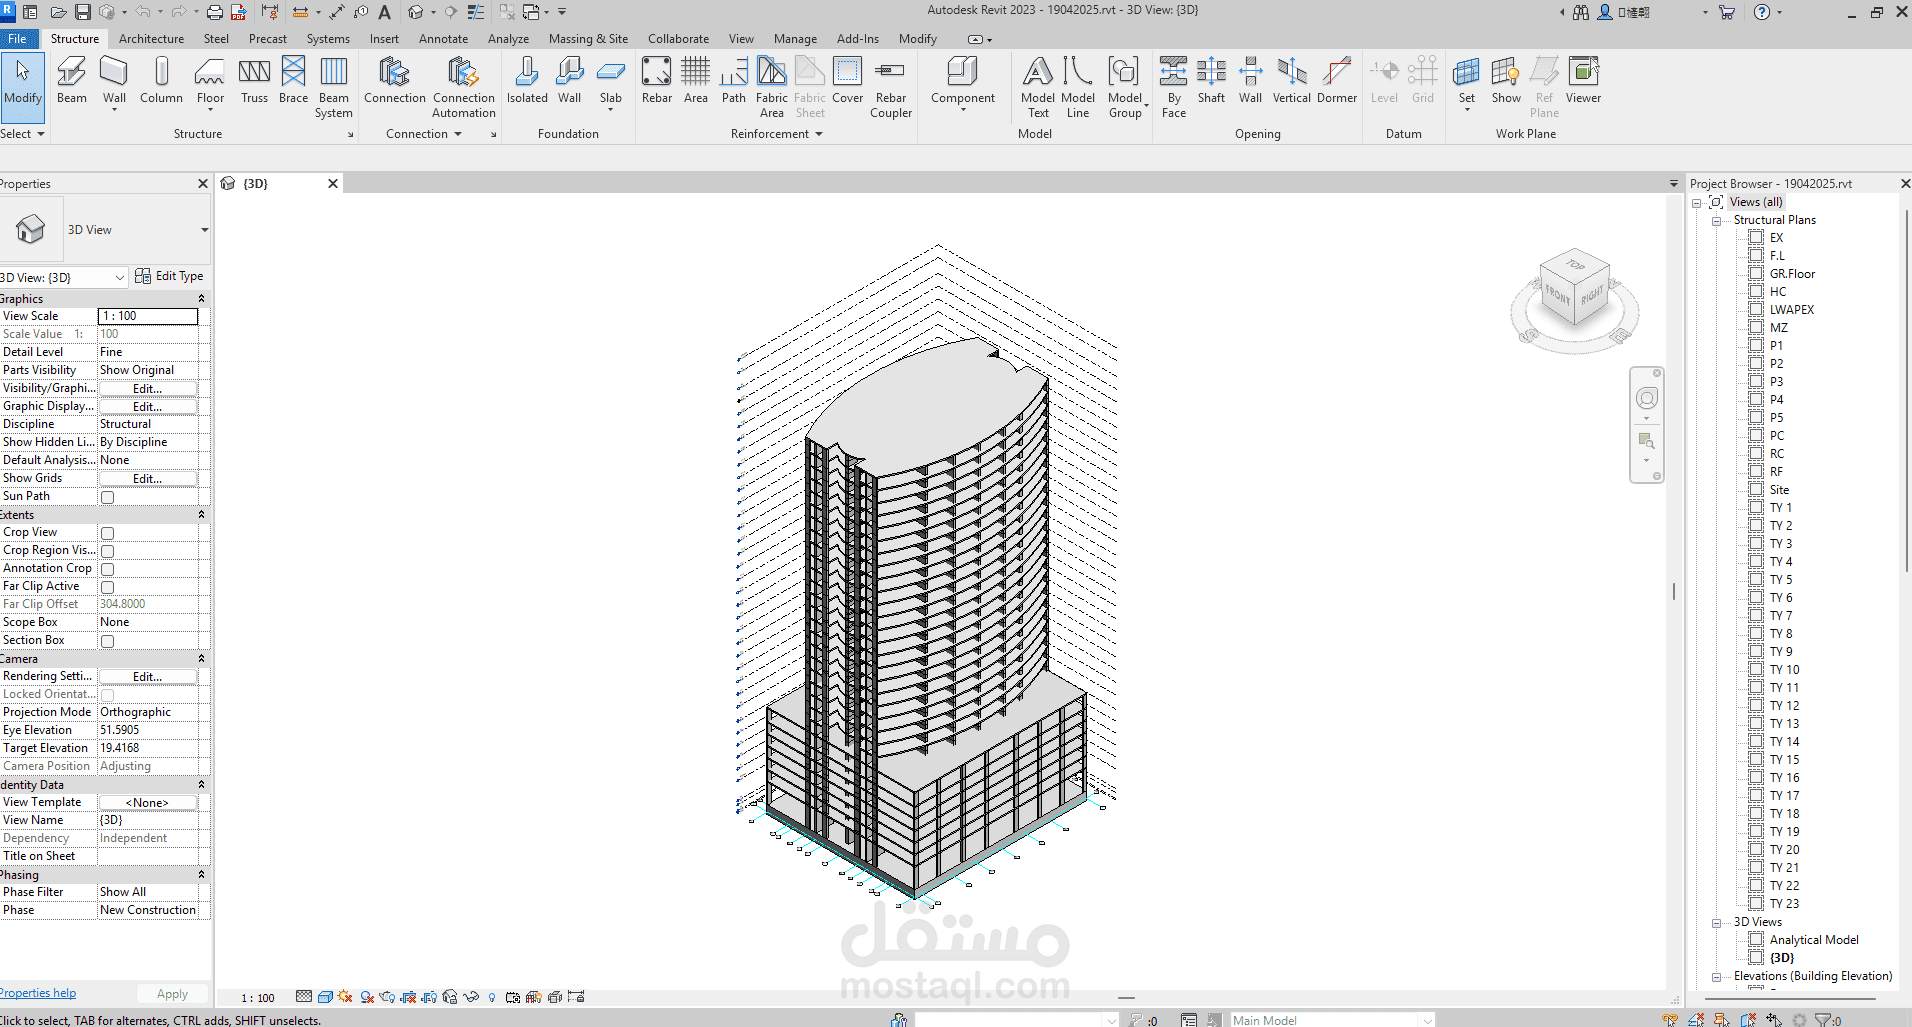Choose the Path reinforcement tool
Image resolution: width=1912 pixels, height=1027 pixels.
point(734,80)
